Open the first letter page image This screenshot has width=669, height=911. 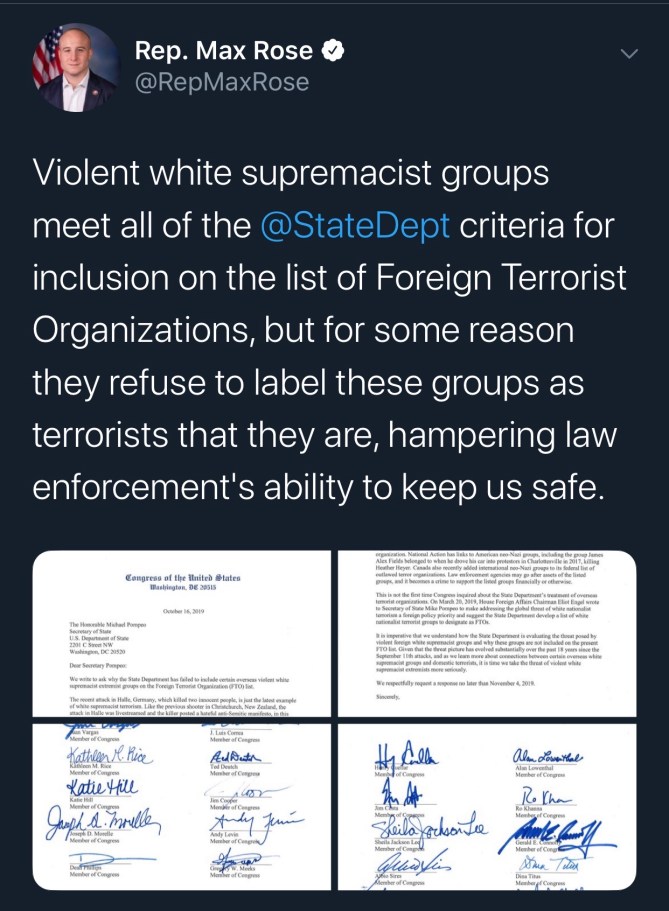pyautogui.click(x=181, y=633)
